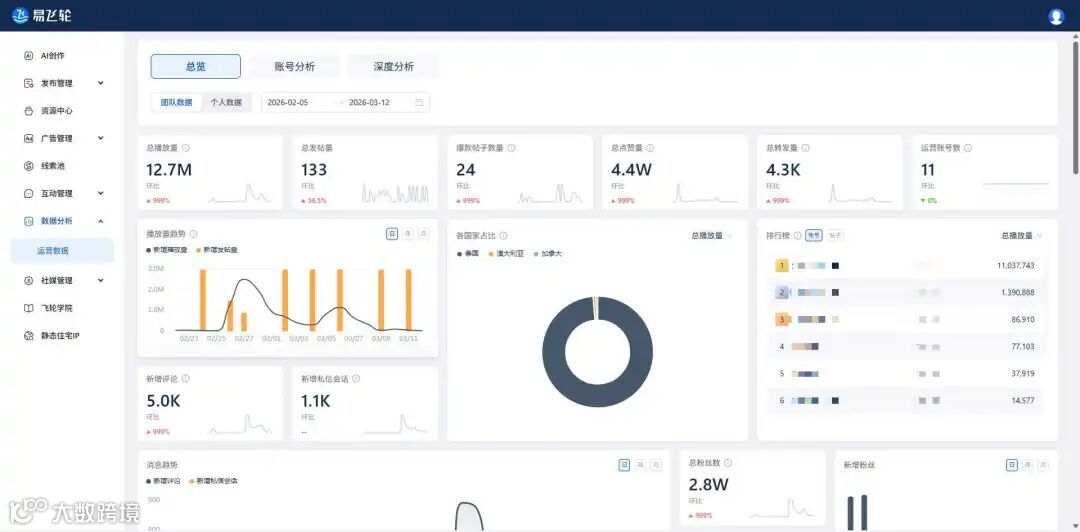Click the 发布管理 sidebar icon
Image resolution: width=1080 pixels, height=532 pixels.
[x=28, y=83]
